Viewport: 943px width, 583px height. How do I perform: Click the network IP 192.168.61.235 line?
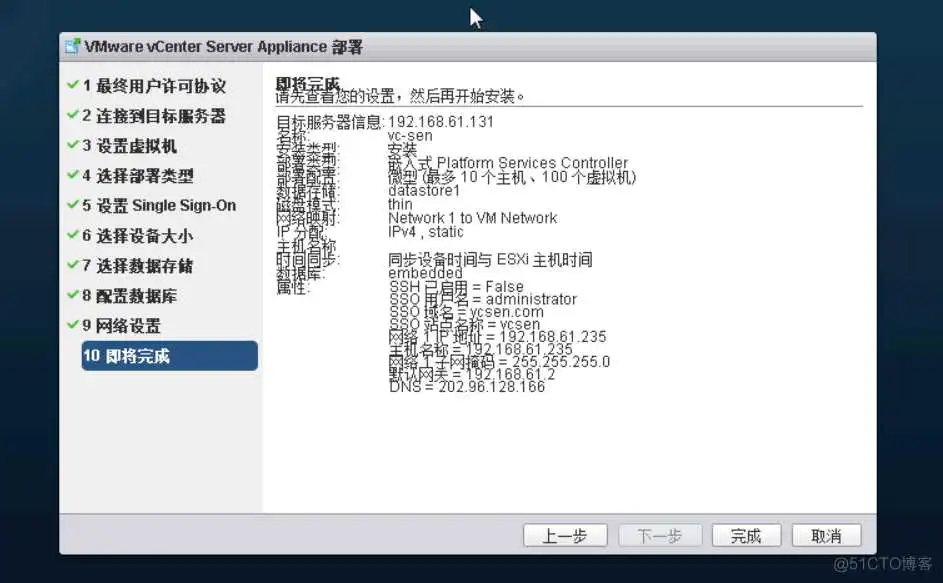click(498, 336)
